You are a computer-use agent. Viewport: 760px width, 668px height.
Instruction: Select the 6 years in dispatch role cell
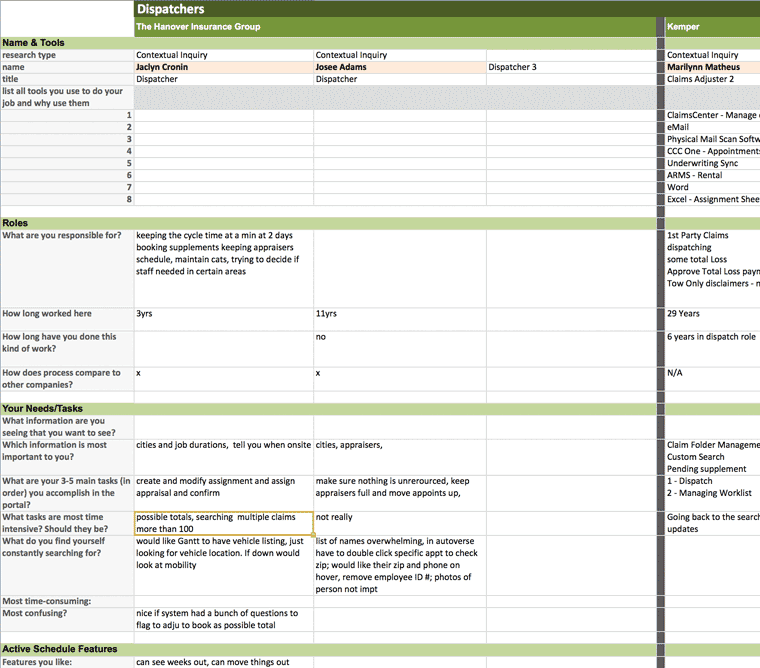coord(712,349)
